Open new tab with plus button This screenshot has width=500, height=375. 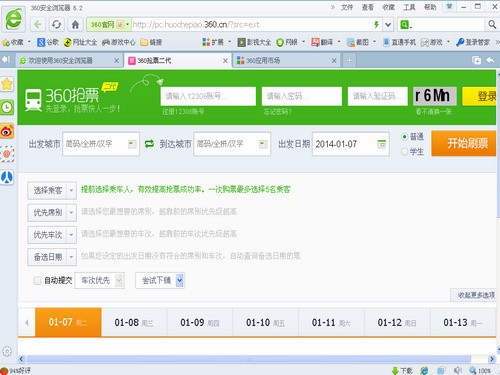point(349,60)
